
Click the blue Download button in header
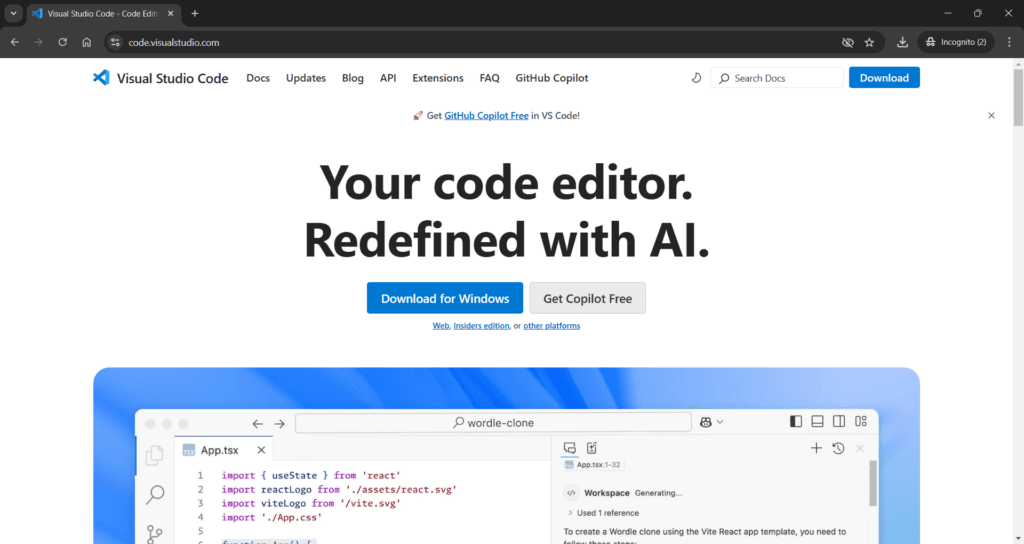(x=884, y=78)
